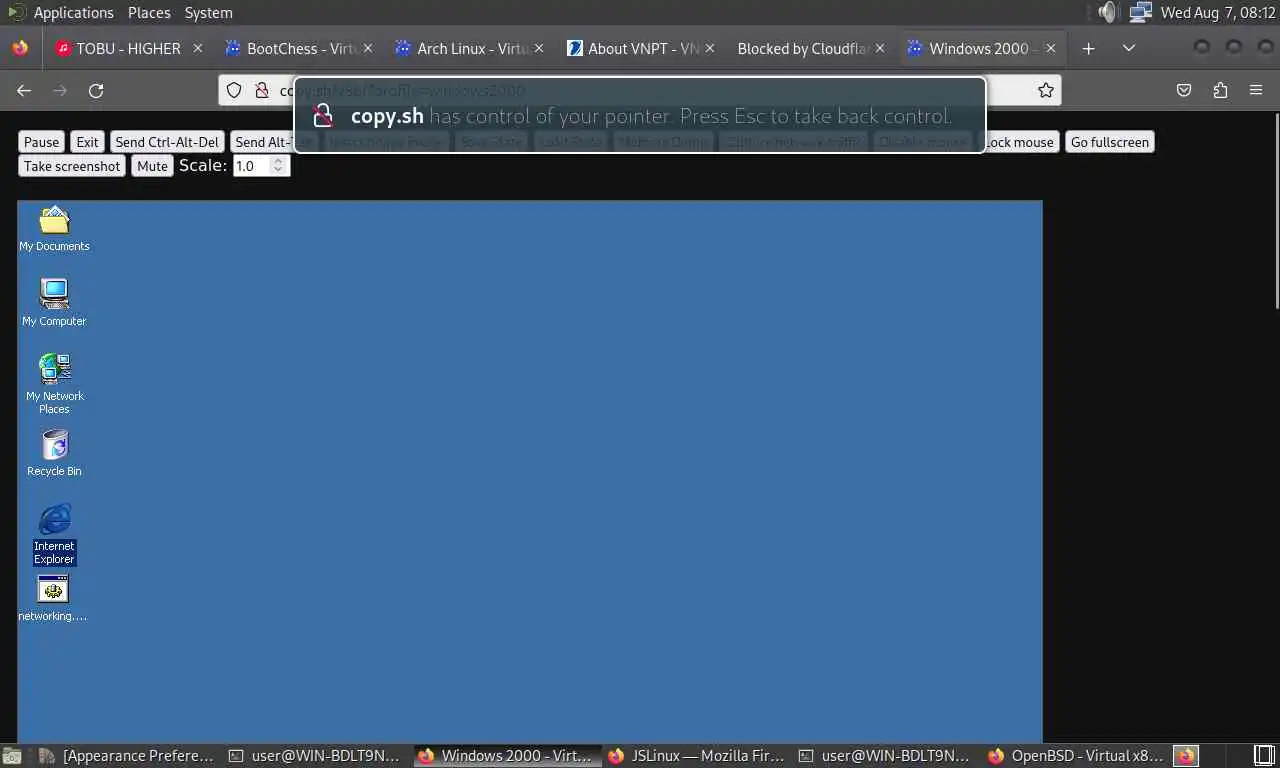Switch to JSLinux Mozilla Firefox taskbar window

[697, 756]
